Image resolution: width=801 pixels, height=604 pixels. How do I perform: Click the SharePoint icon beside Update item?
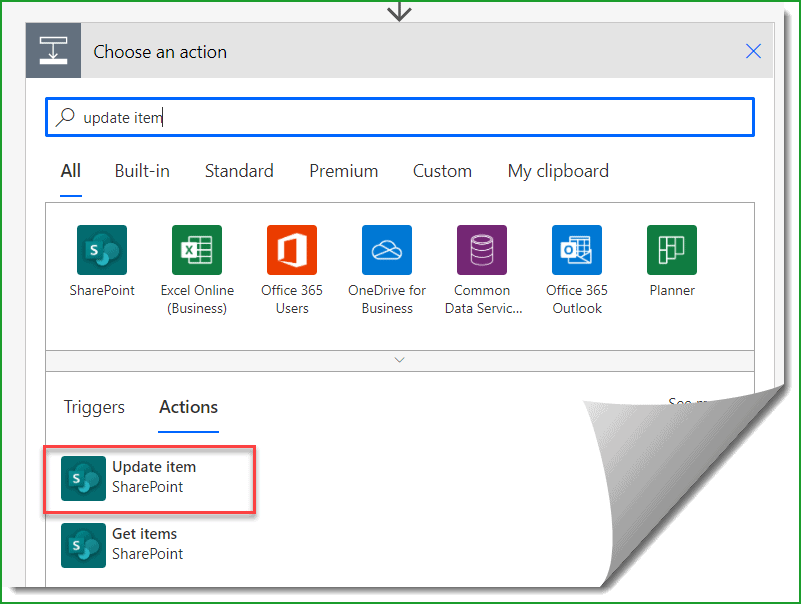[x=83, y=478]
